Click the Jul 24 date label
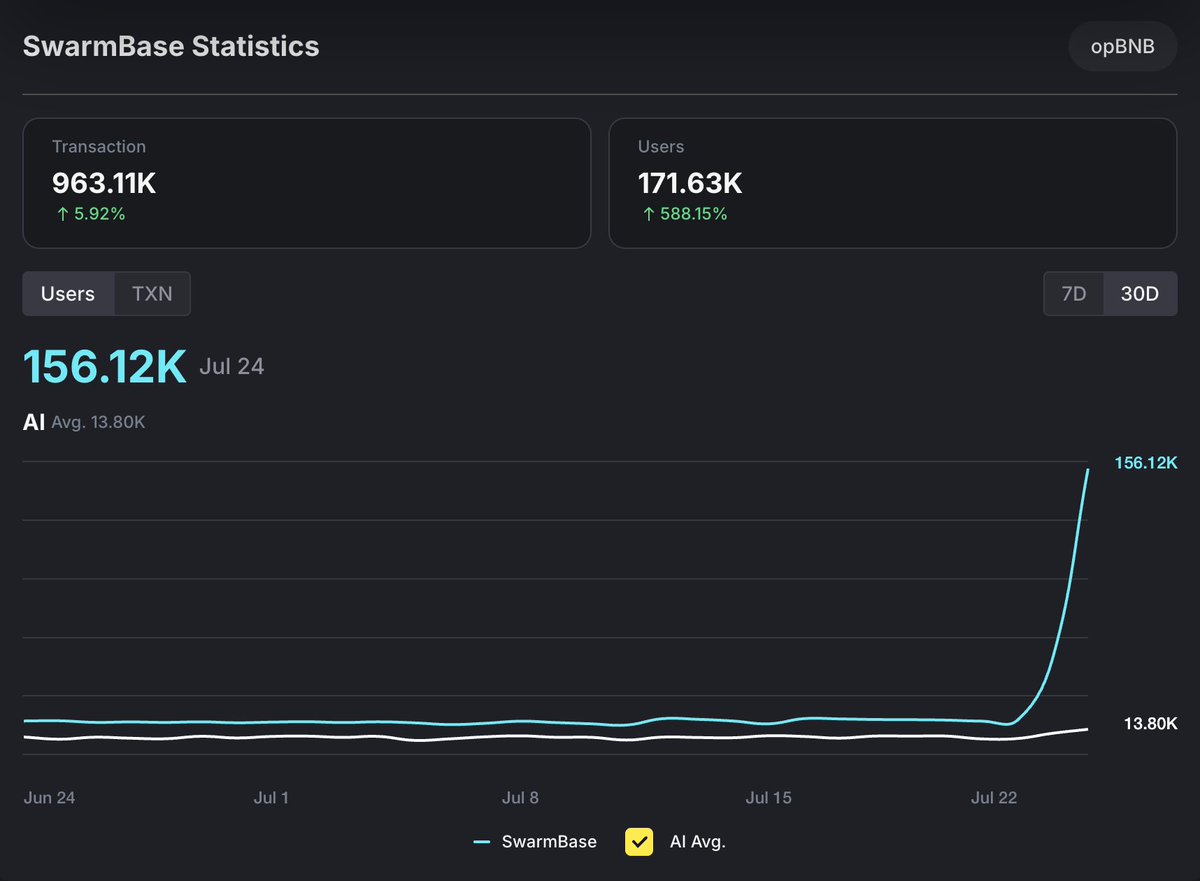 click(x=232, y=367)
